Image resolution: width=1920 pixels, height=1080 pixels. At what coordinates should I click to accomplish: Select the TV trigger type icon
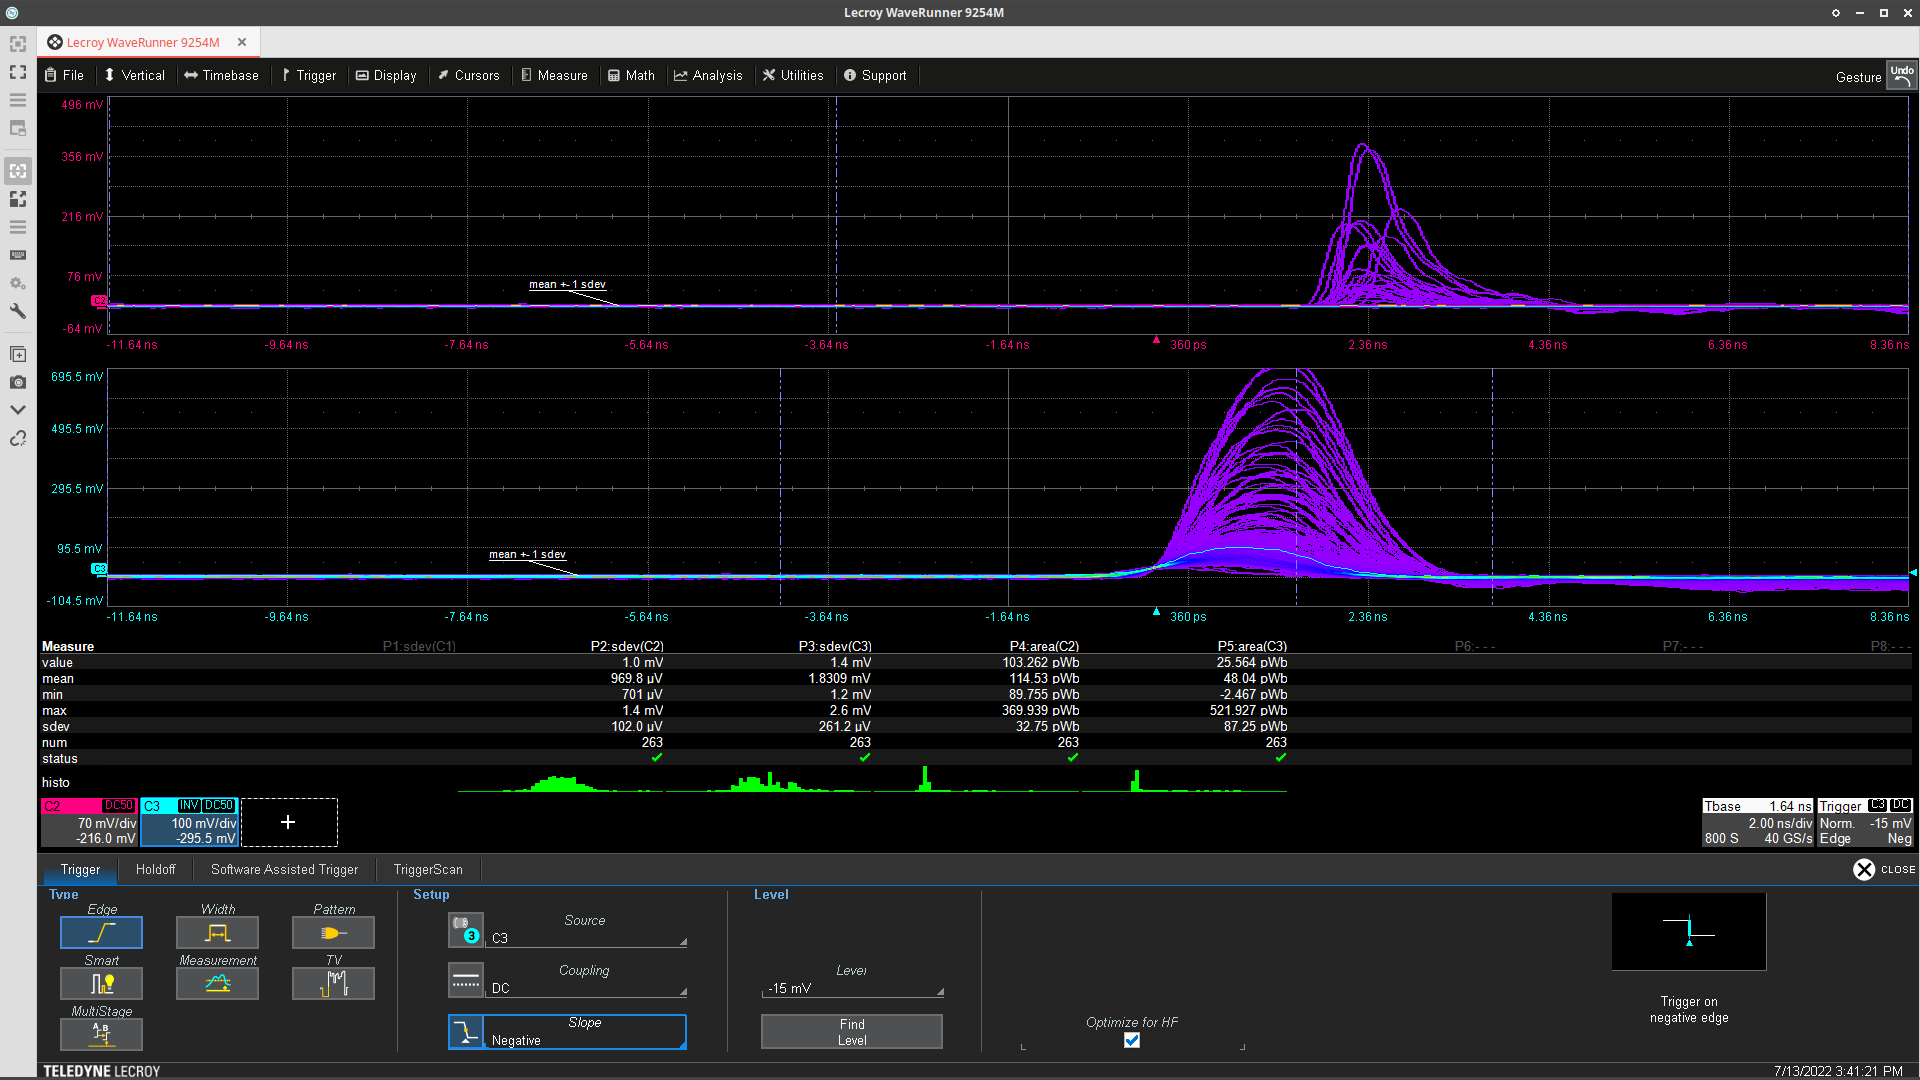333,983
